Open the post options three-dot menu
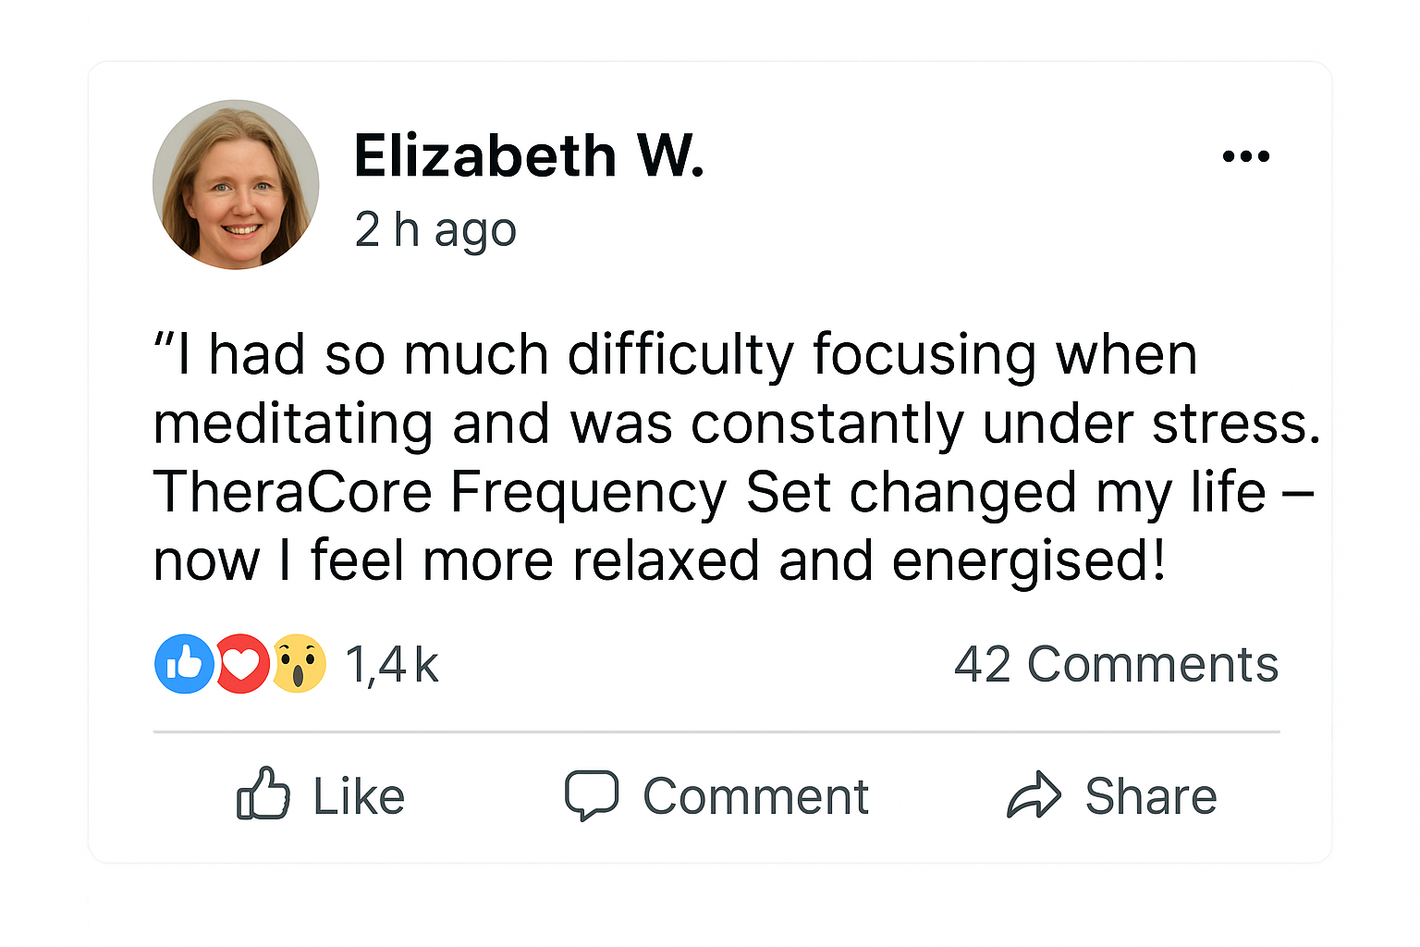This screenshot has height=947, width=1420. (1245, 156)
